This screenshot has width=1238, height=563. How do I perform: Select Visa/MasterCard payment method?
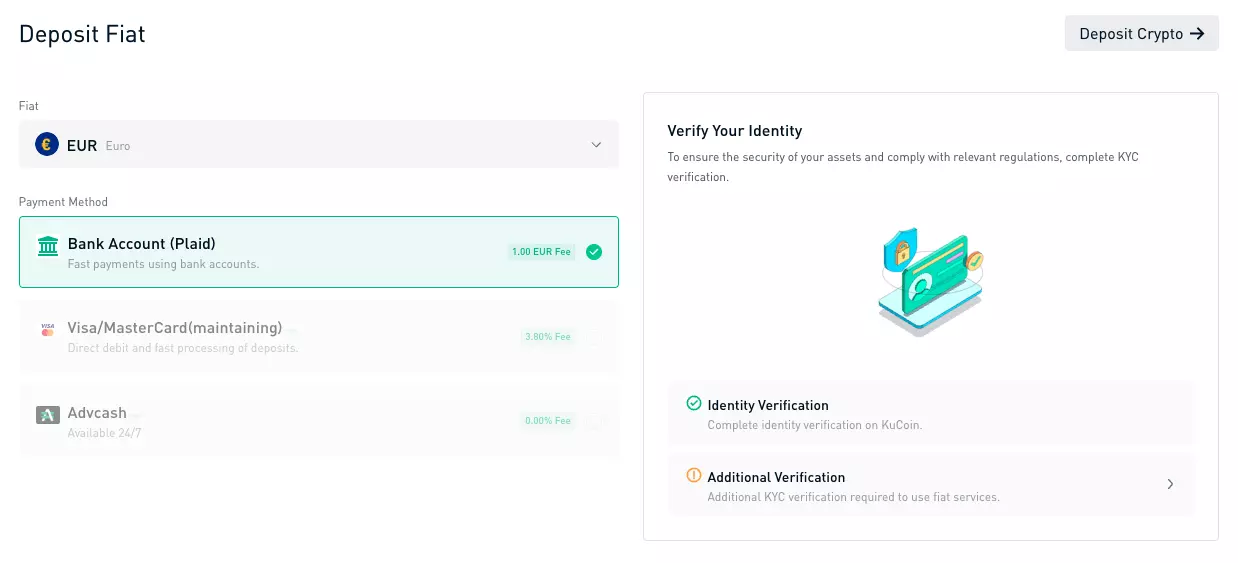point(318,336)
